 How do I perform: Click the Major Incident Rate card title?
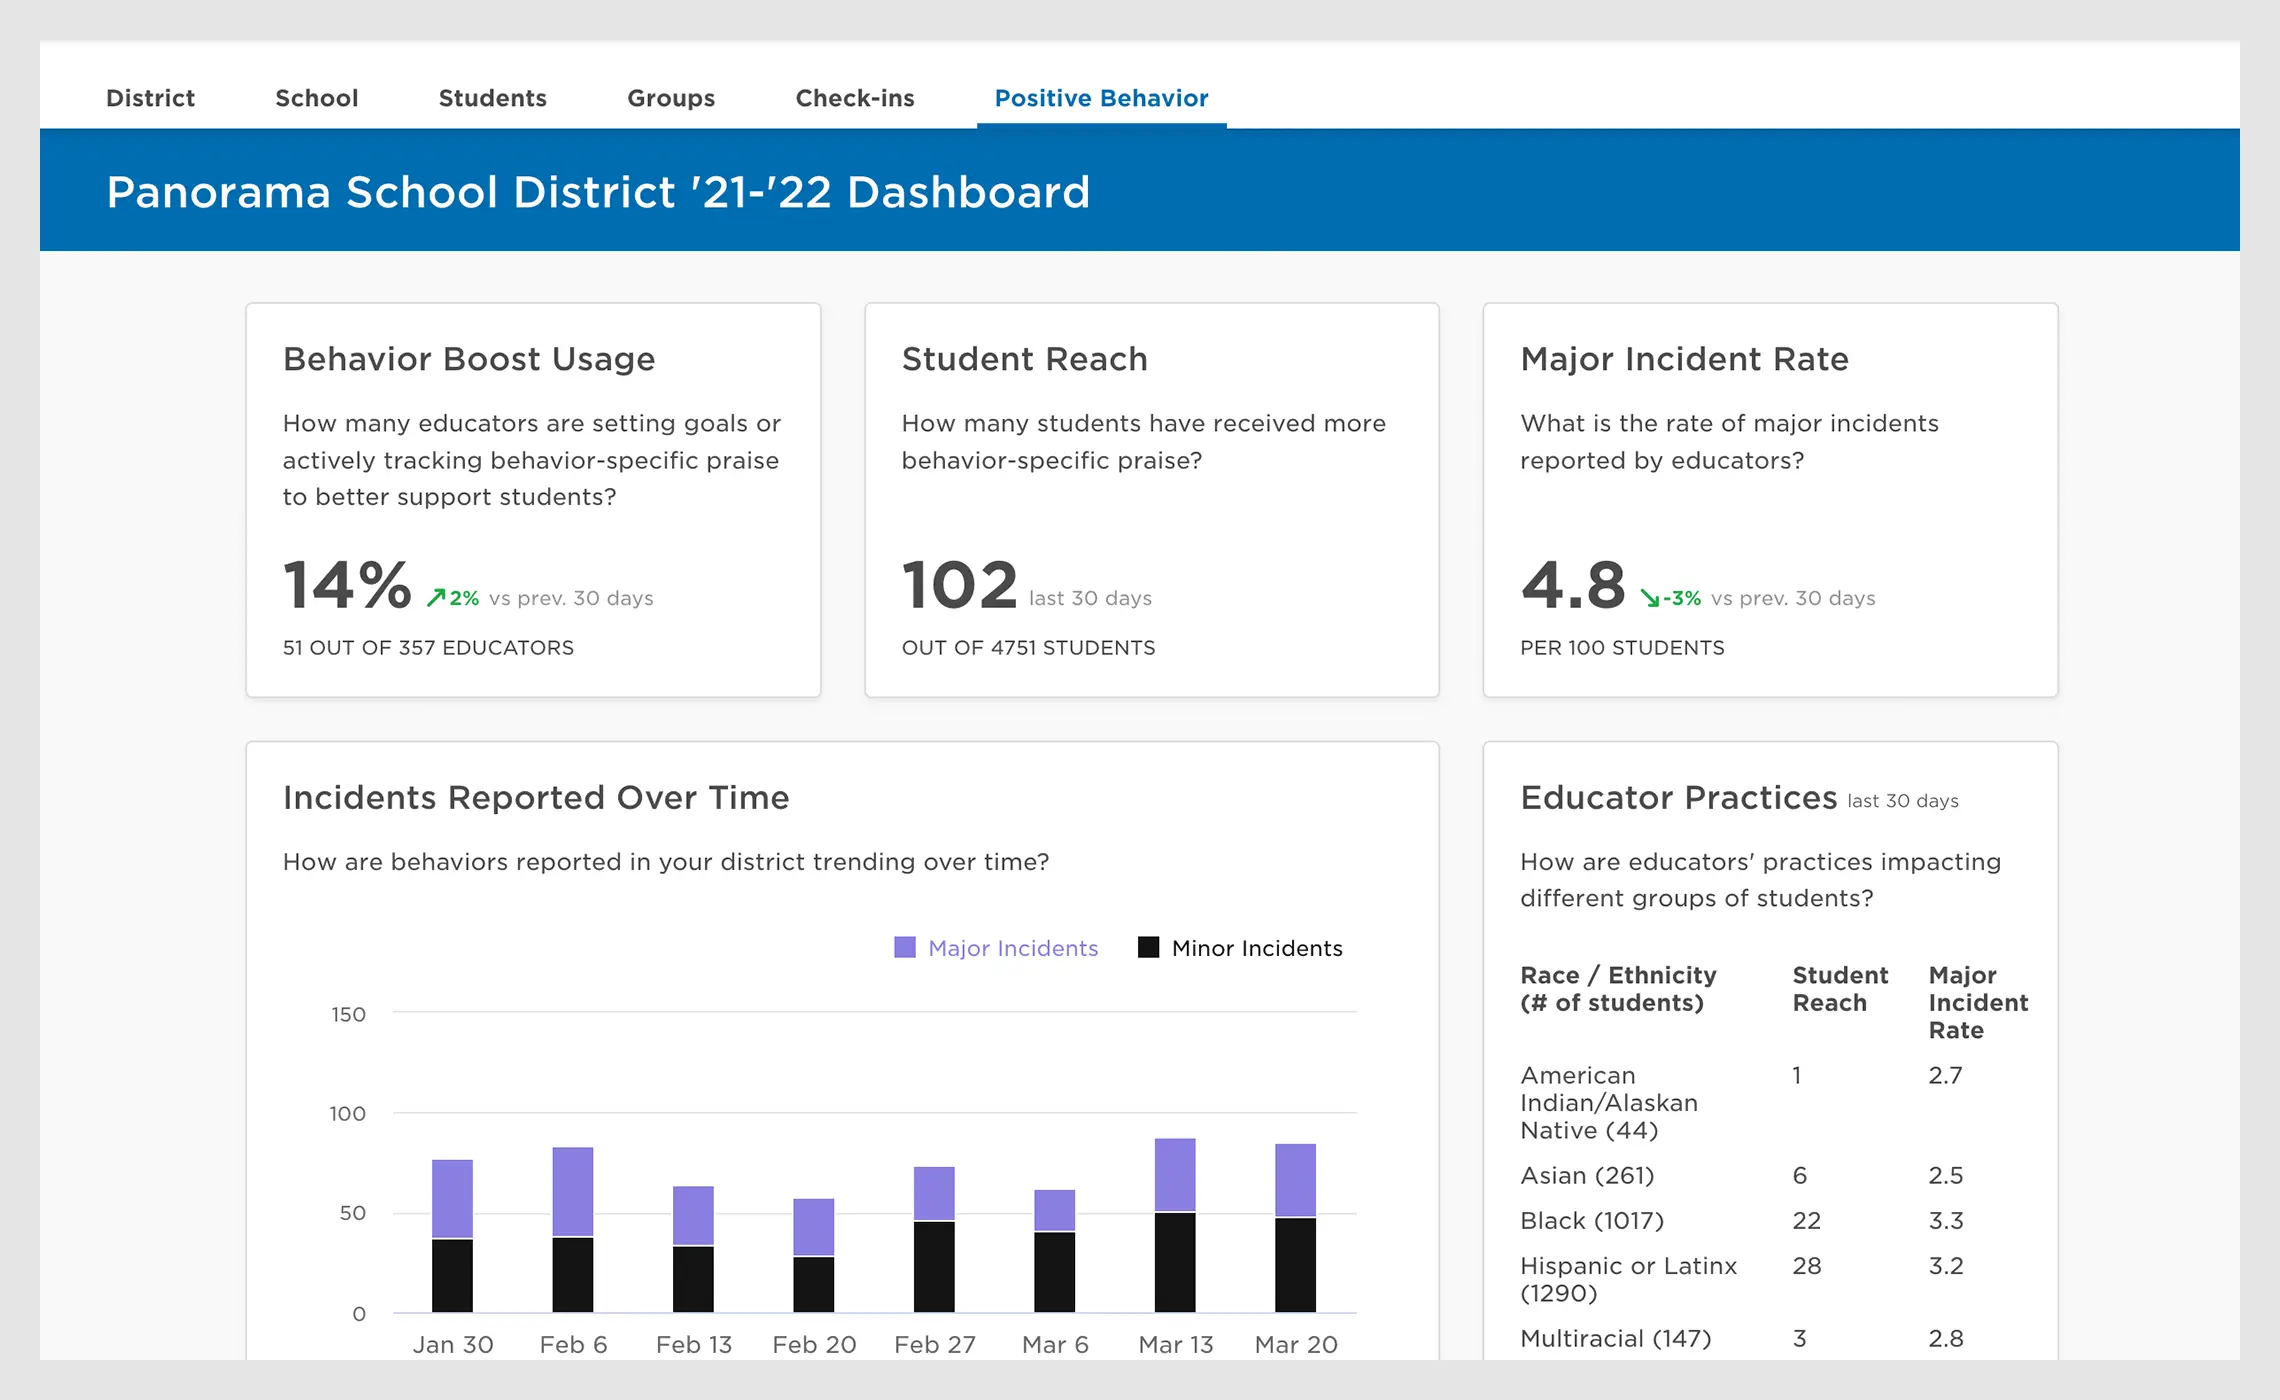(x=1684, y=359)
